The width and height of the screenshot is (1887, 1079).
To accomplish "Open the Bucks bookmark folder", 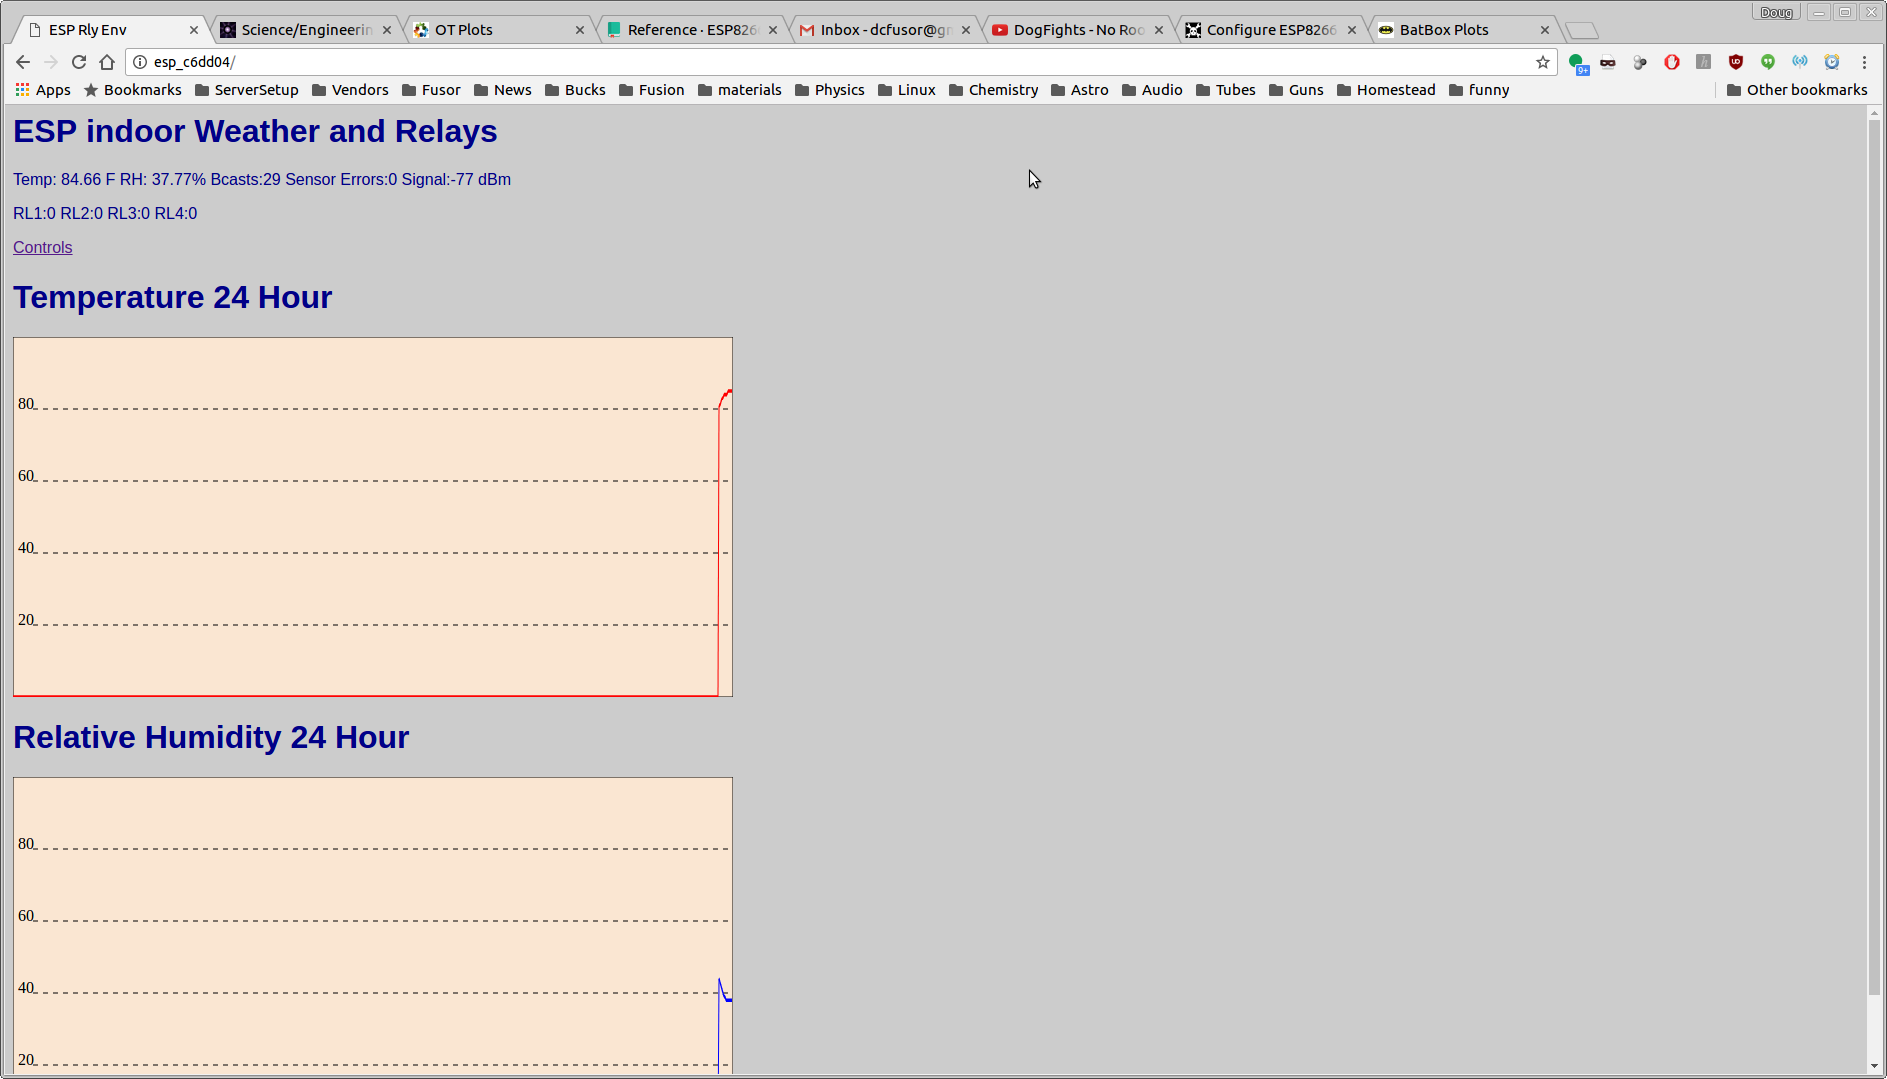I will (575, 90).
